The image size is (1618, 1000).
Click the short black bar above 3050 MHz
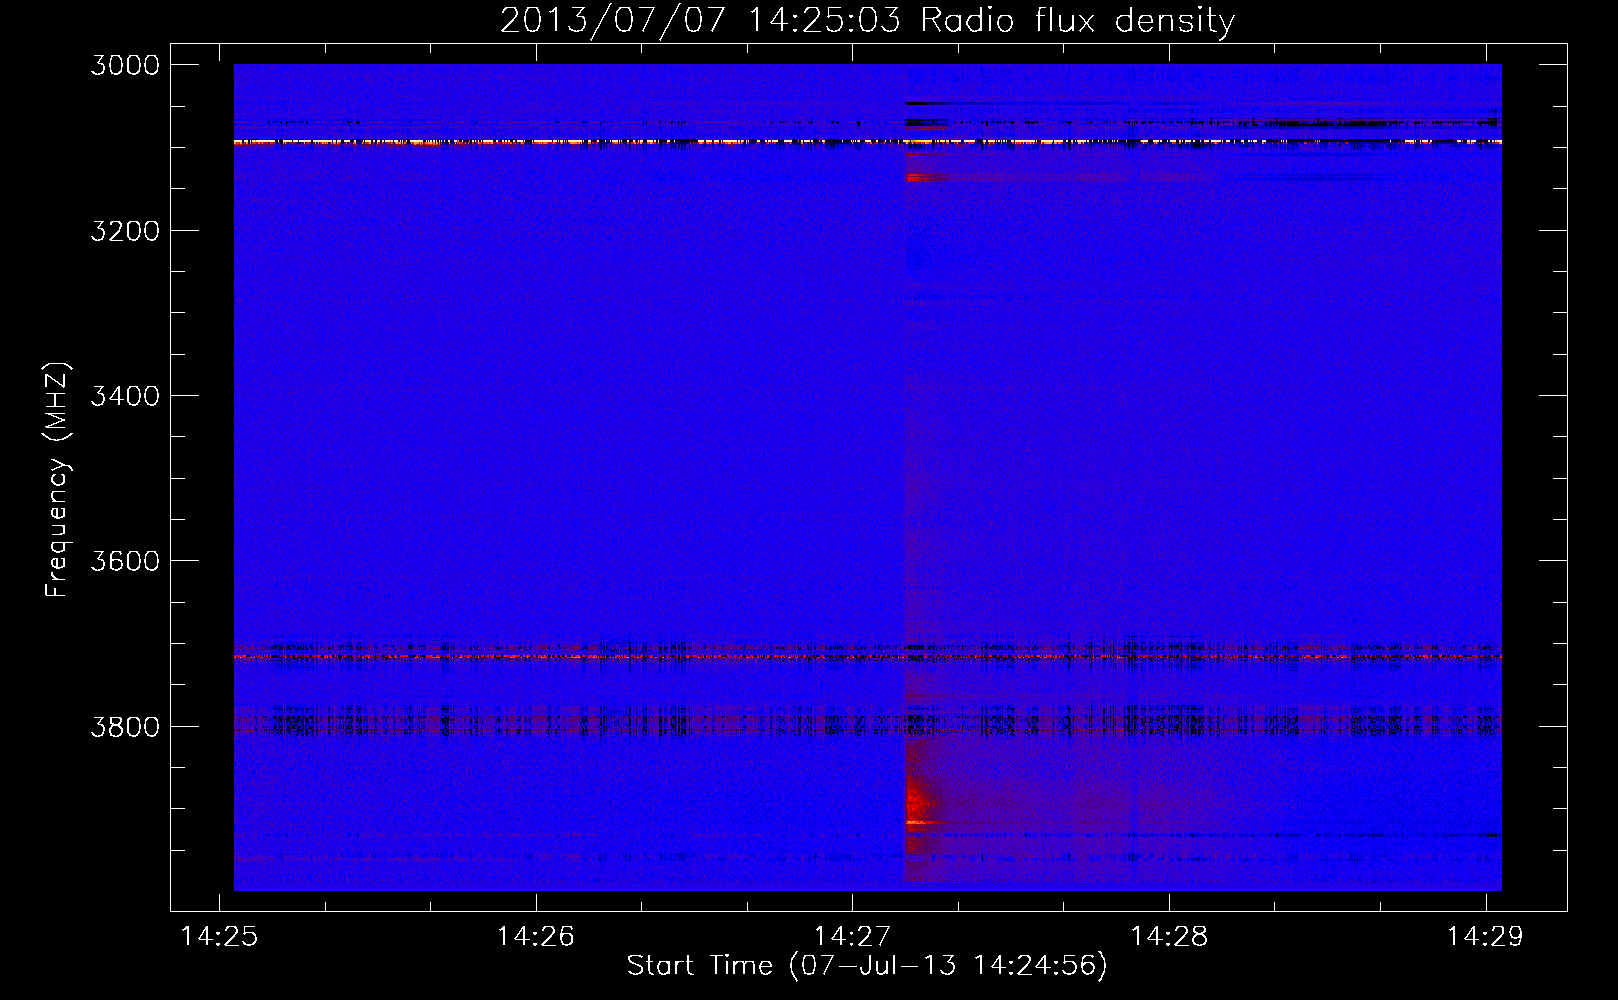(926, 103)
